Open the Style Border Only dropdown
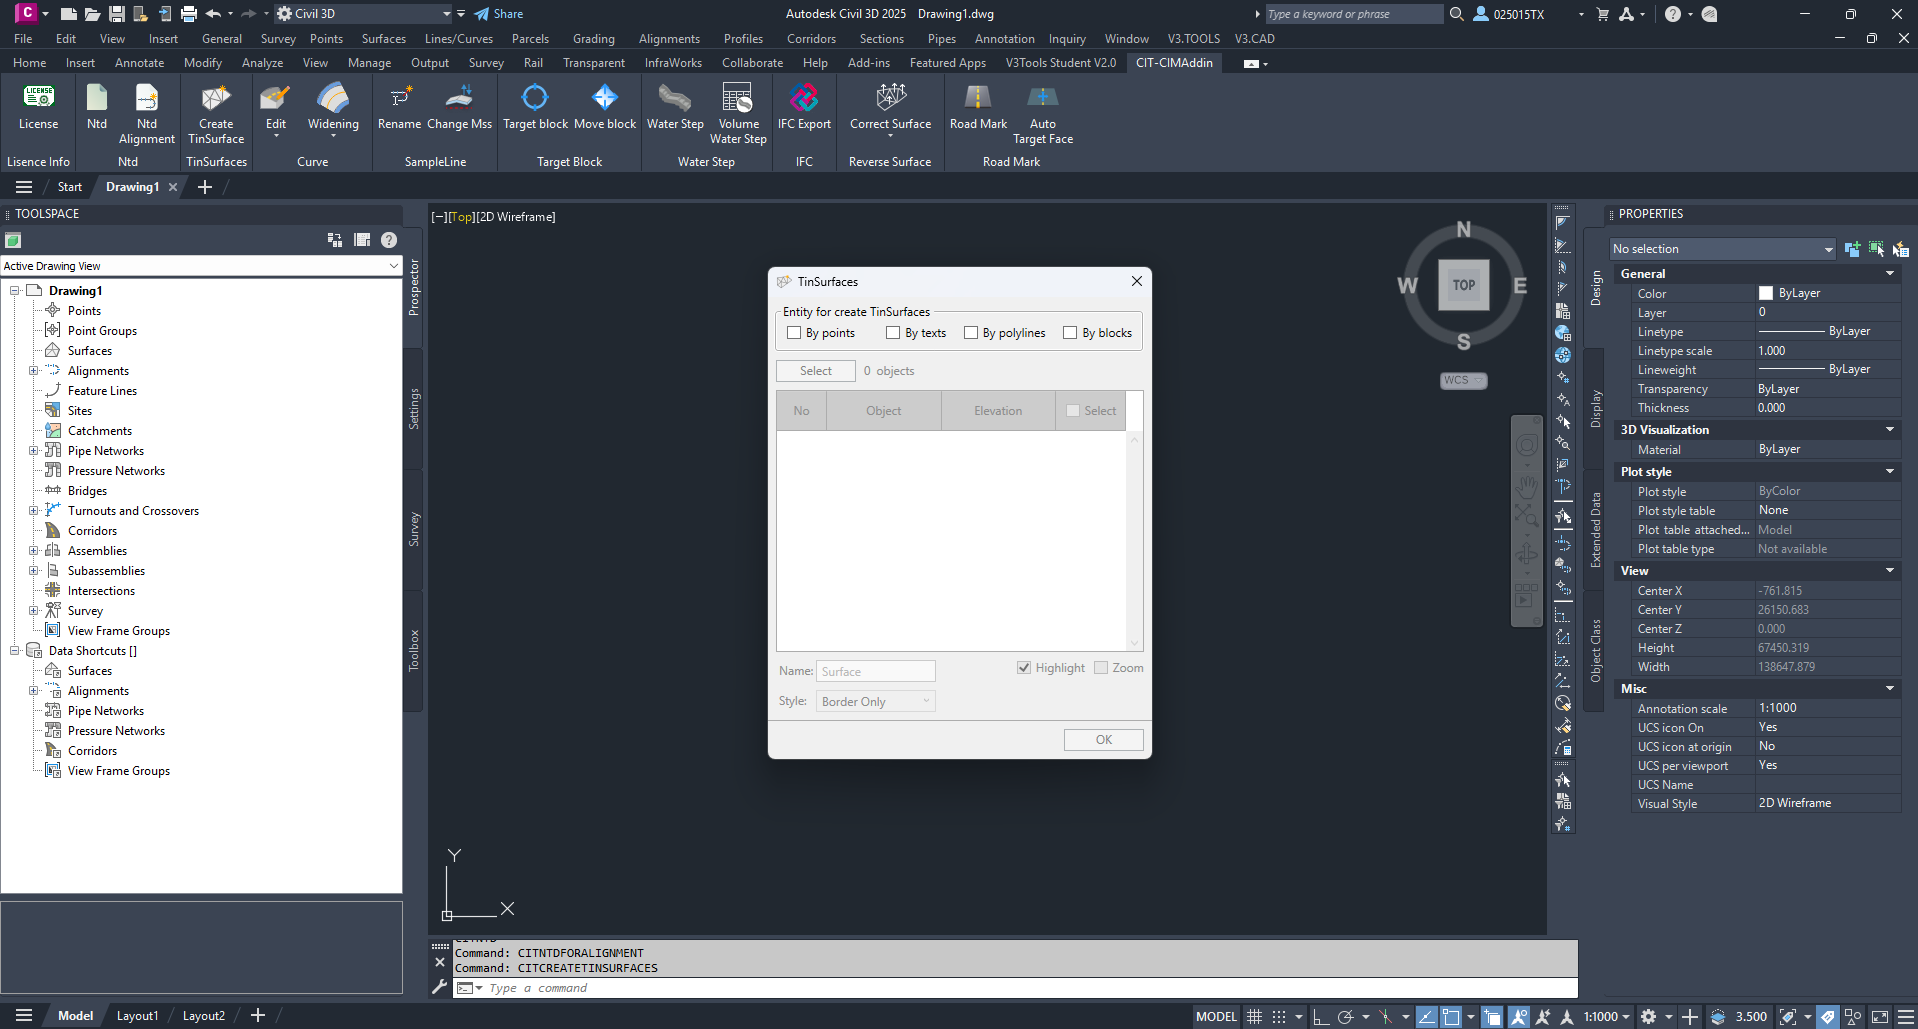 pos(876,702)
